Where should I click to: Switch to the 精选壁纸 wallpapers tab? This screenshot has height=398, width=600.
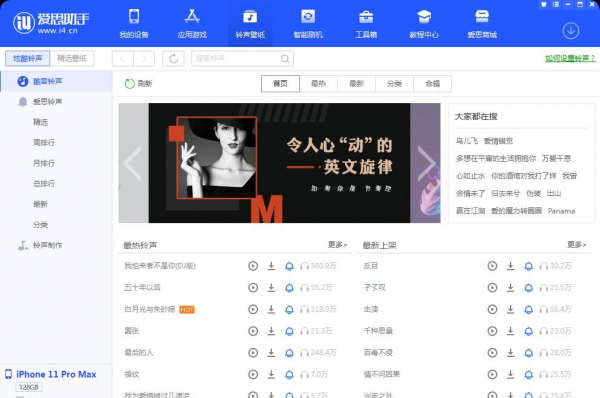72,59
